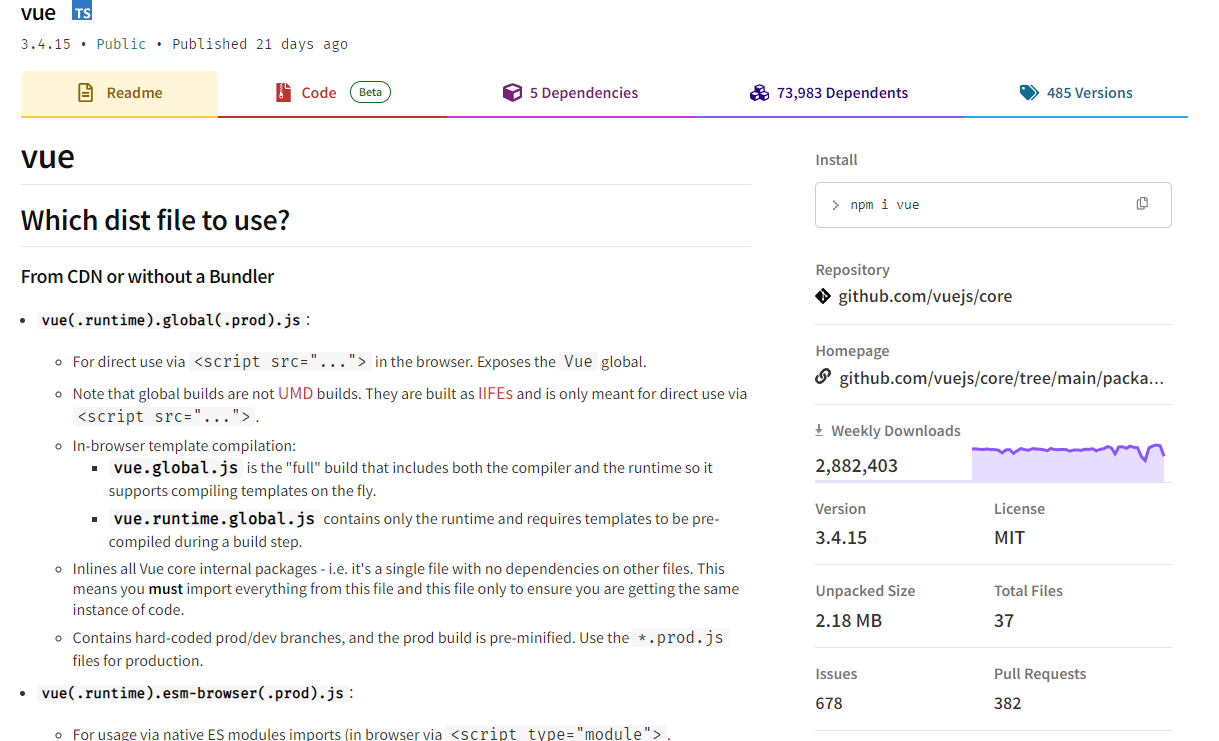1219x741 pixels.
Task: Click the Version 3.4.15 value in sidebar
Action: pos(841,538)
